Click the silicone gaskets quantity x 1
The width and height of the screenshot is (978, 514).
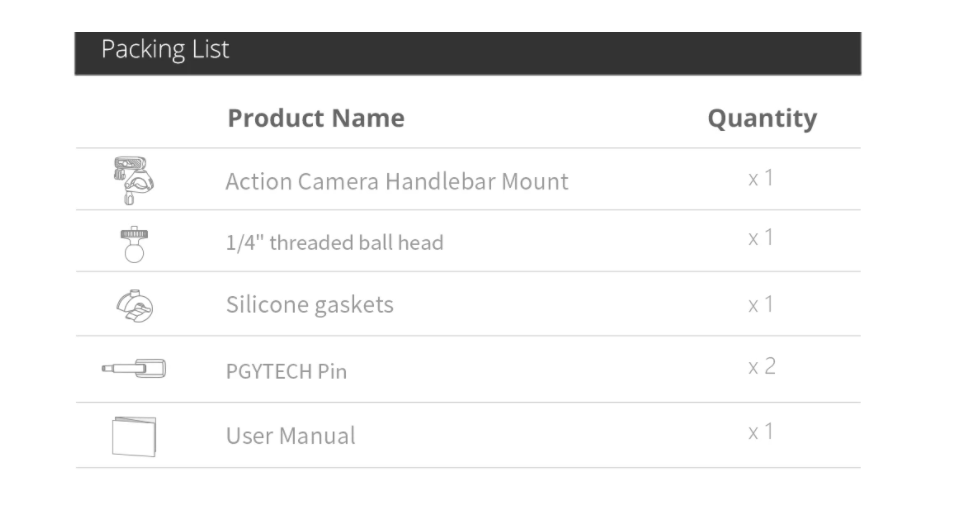point(761,304)
